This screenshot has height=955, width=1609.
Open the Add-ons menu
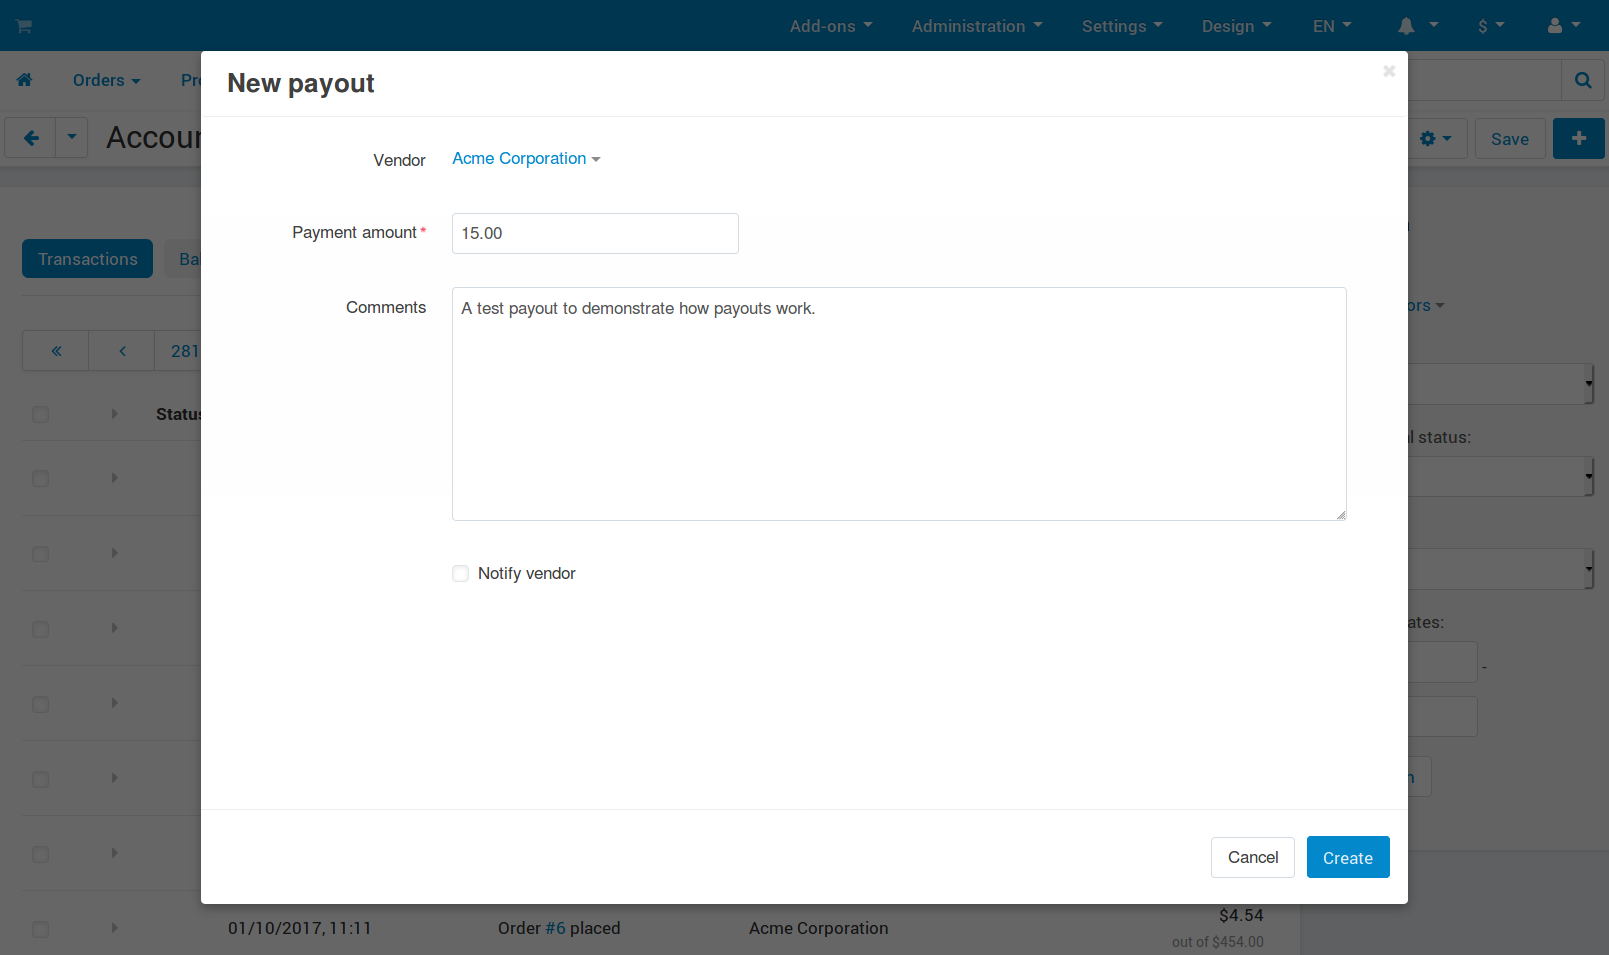click(x=831, y=26)
